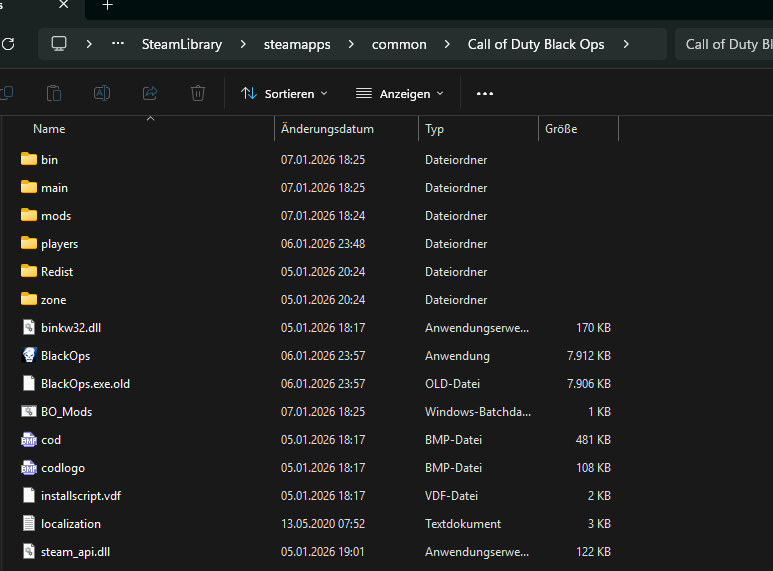Viewport: 773px width, 571px height.
Task: Click the This PC monitor icon in address bar
Action: [59, 44]
